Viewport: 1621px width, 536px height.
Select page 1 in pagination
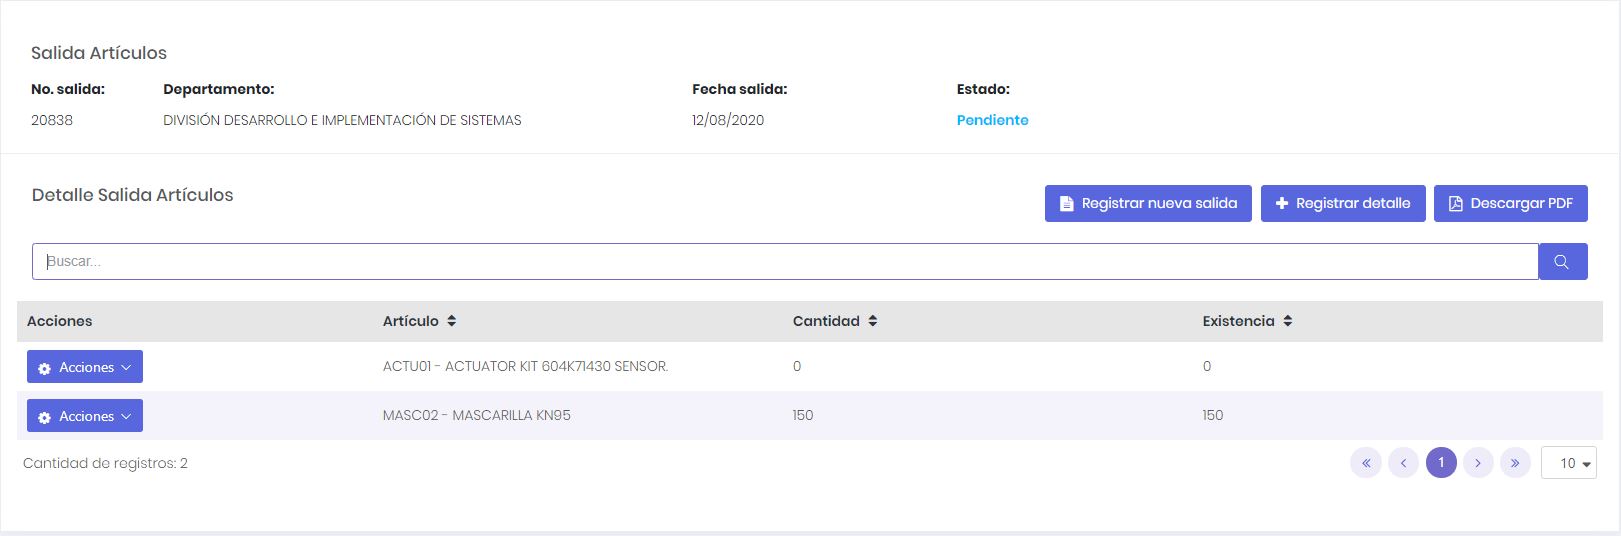(x=1441, y=463)
